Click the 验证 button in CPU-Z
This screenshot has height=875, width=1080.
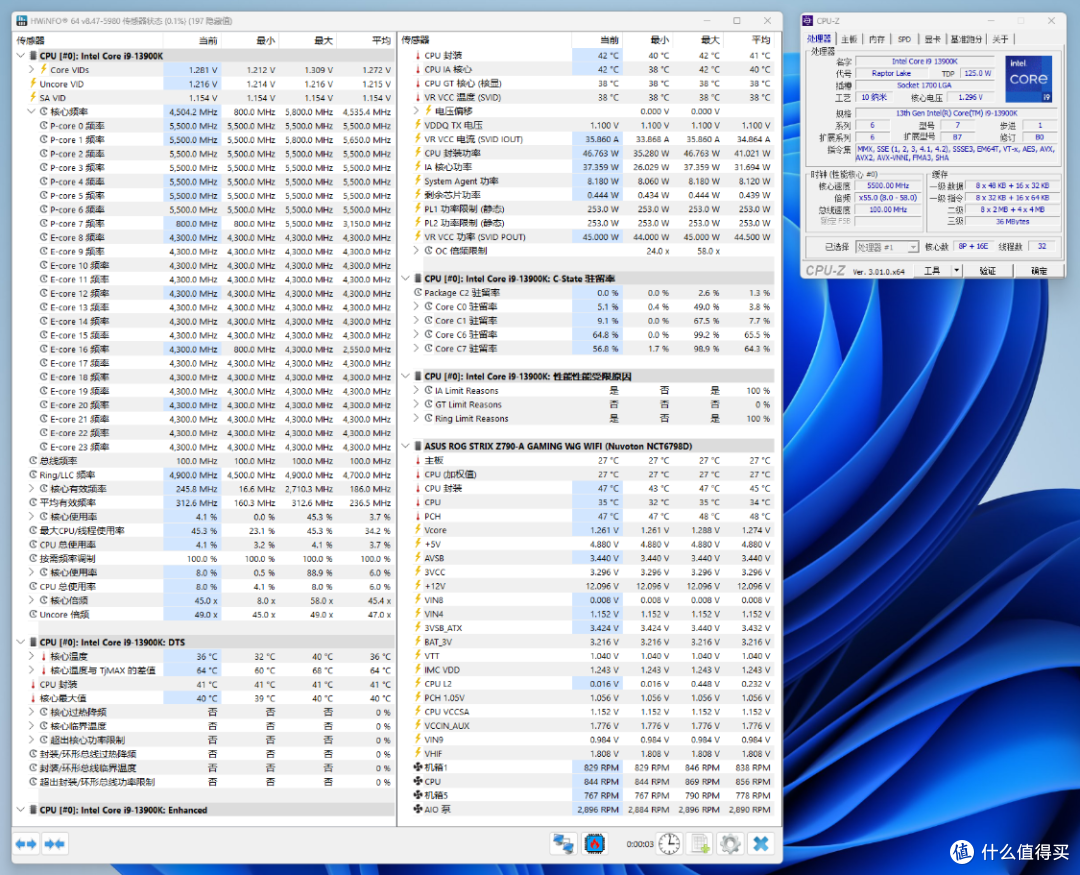click(x=988, y=271)
